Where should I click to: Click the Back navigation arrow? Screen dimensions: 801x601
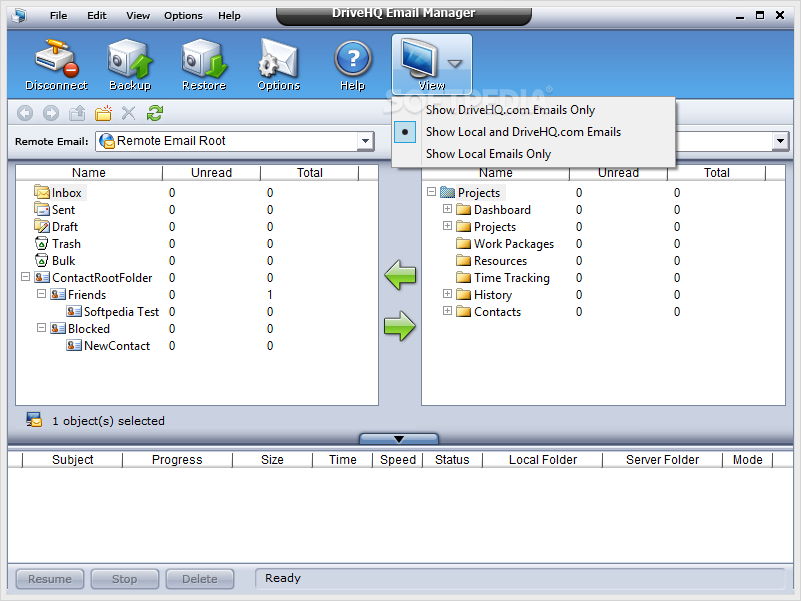pos(25,113)
